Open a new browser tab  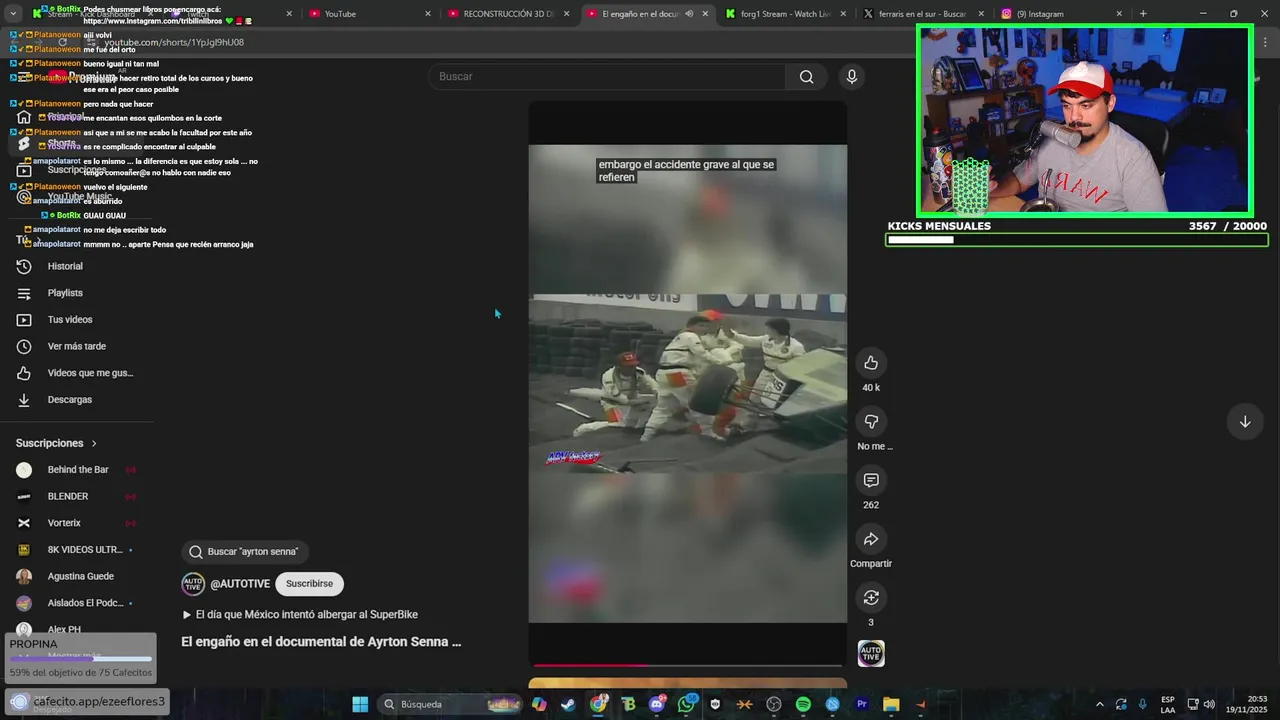[x=1143, y=14]
